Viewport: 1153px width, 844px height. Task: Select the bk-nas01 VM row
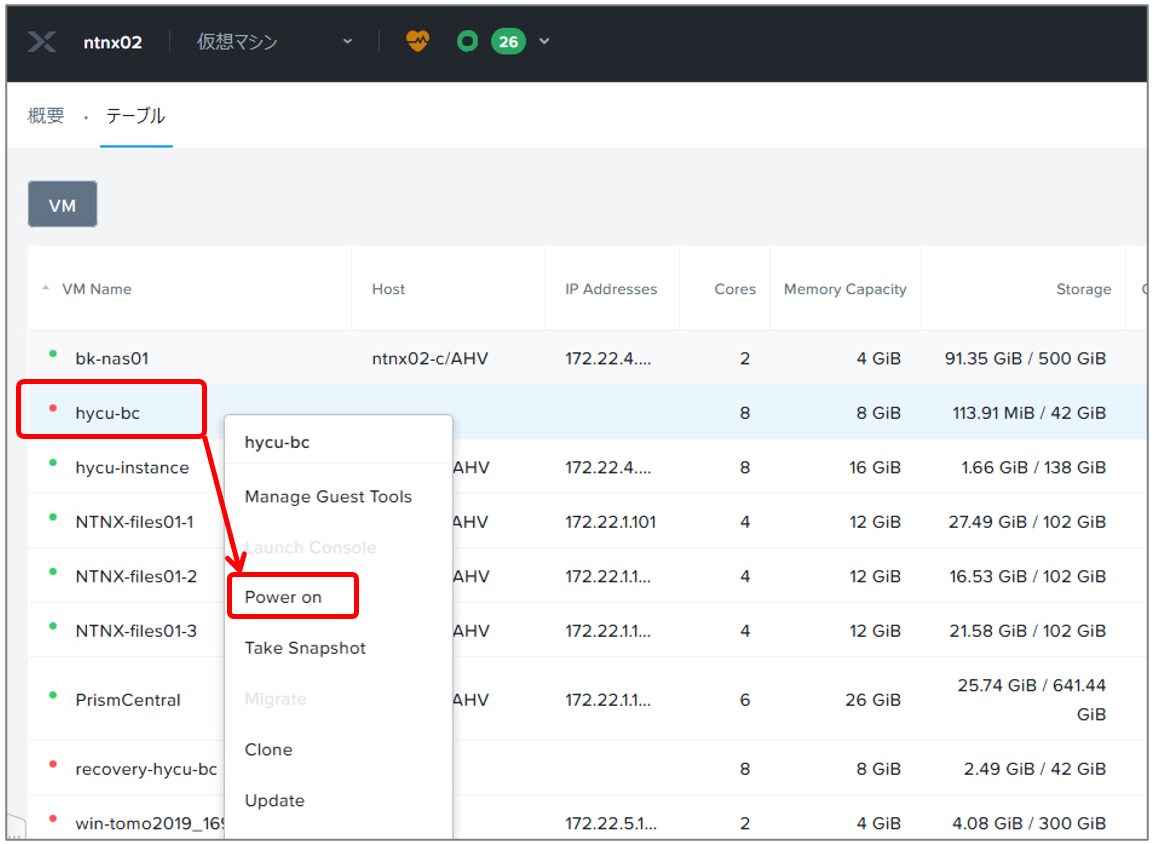588,358
